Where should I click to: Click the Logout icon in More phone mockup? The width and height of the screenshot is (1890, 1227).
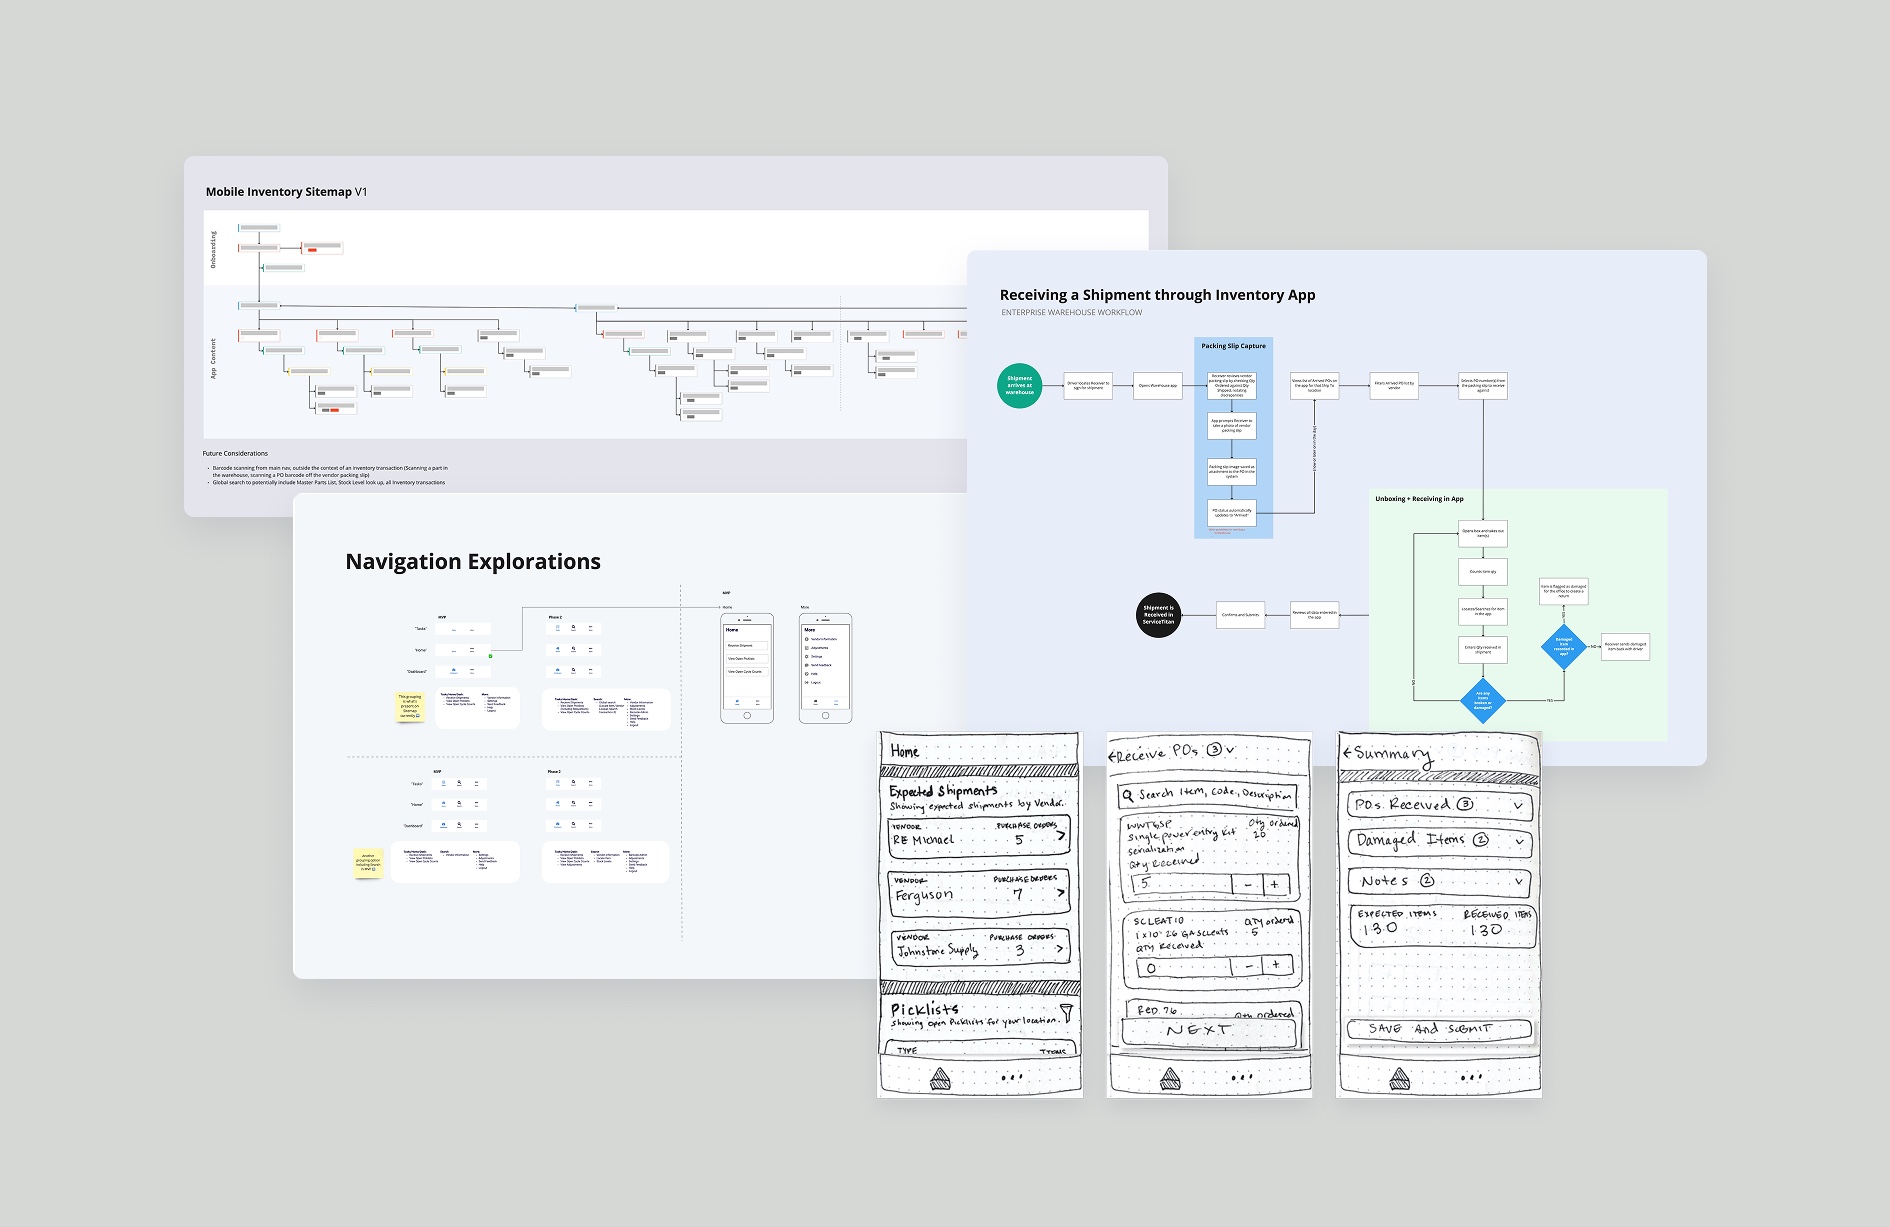pos(807,682)
